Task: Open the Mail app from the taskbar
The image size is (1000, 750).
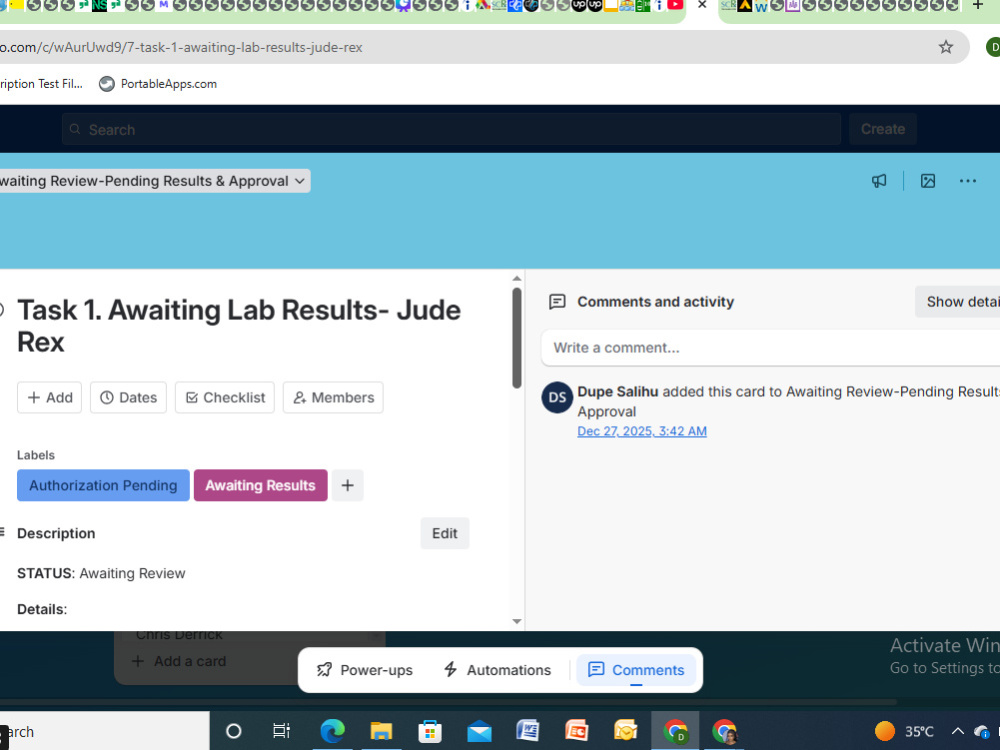Action: pyautogui.click(x=479, y=731)
